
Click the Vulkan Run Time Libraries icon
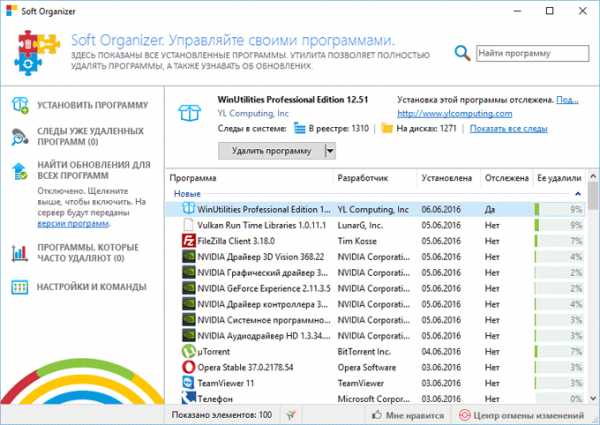point(188,225)
